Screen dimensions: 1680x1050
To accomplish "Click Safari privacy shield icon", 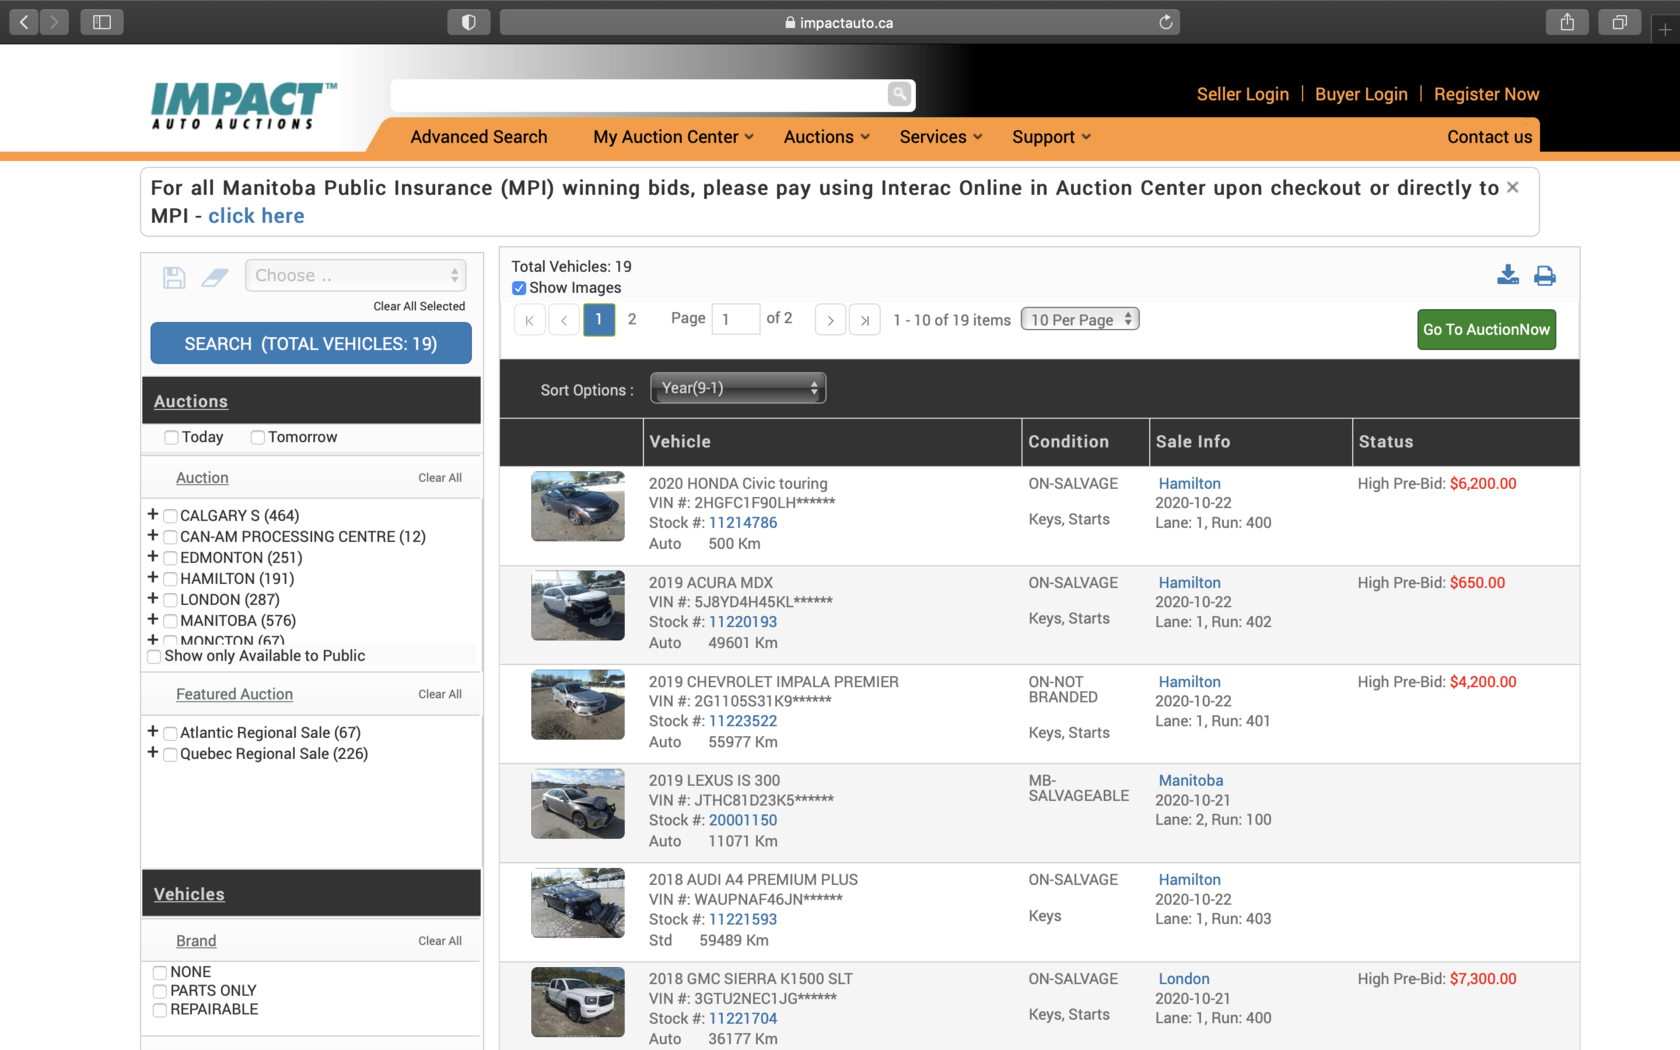I will click(469, 22).
